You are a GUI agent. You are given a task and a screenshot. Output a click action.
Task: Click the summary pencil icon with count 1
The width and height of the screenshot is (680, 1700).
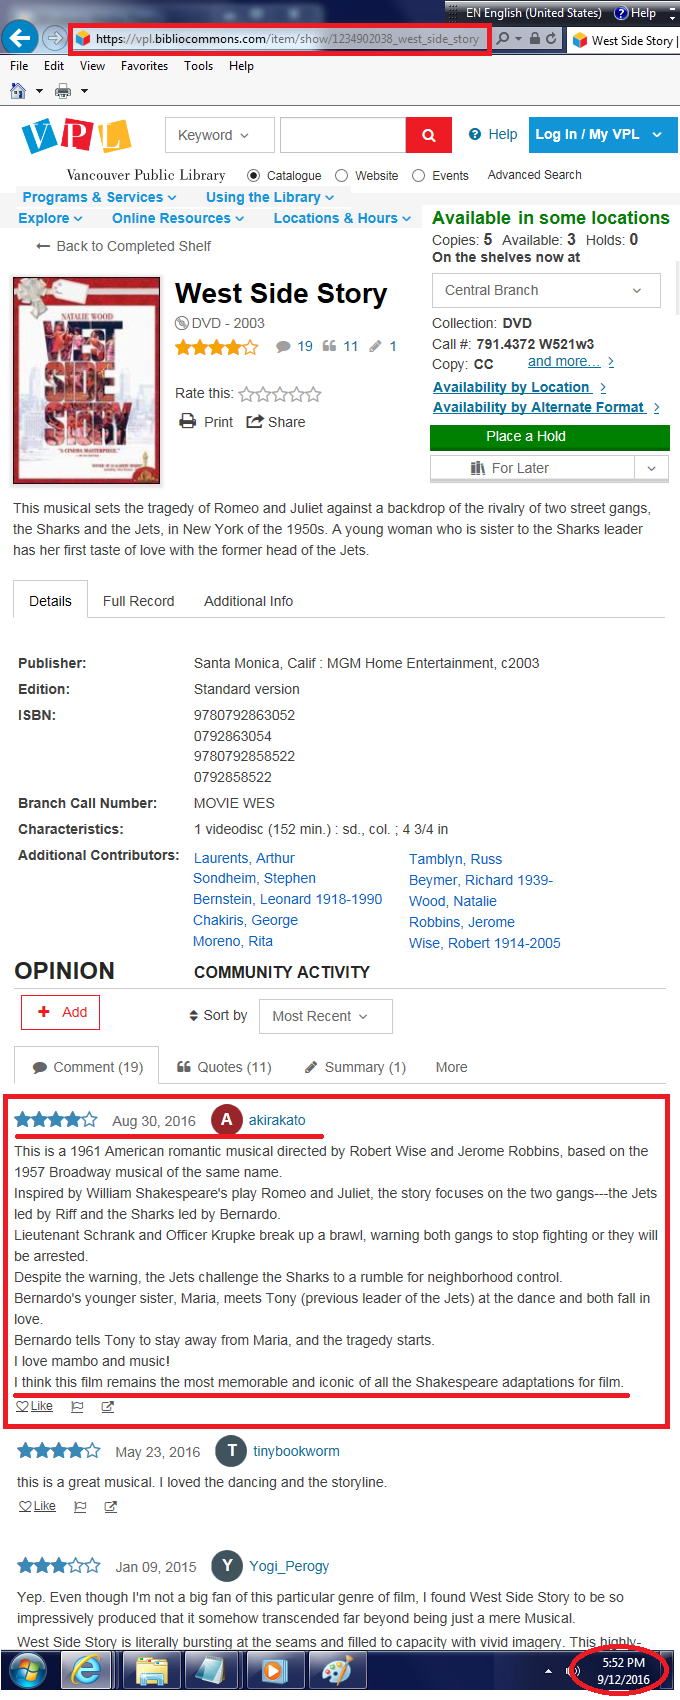[x=383, y=346]
